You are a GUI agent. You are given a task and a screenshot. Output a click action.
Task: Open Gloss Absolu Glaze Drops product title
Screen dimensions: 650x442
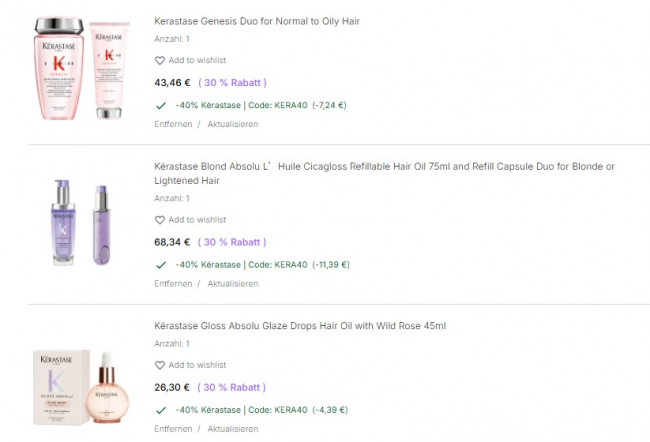tap(300, 326)
